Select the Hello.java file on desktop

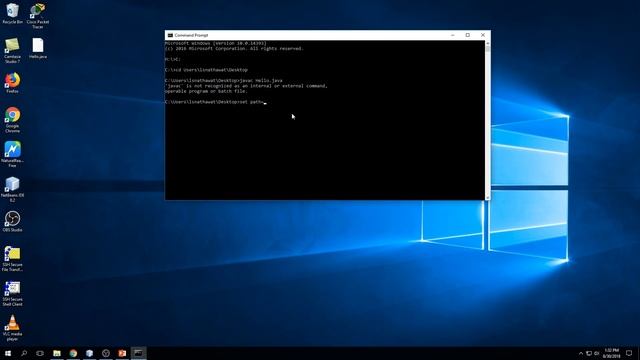(x=38, y=48)
